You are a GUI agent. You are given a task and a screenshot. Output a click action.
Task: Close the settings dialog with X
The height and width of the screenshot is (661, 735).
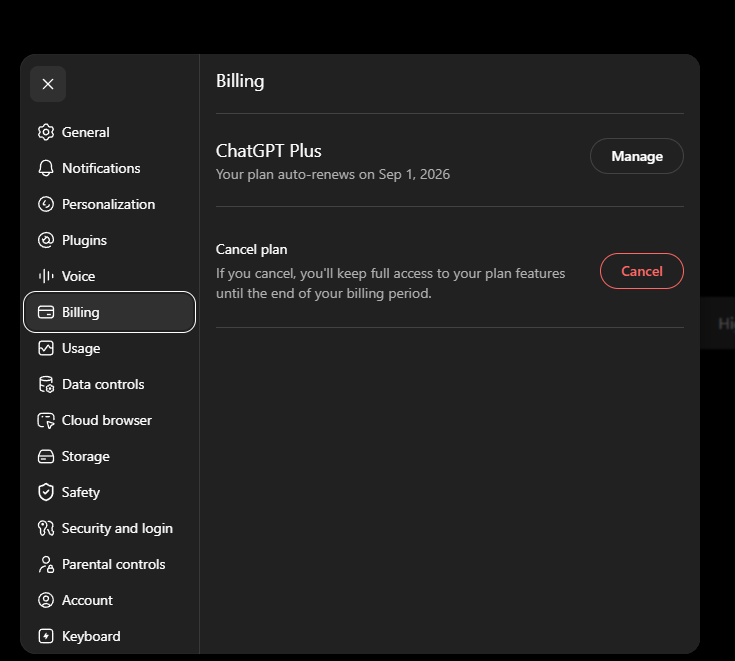click(48, 84)
